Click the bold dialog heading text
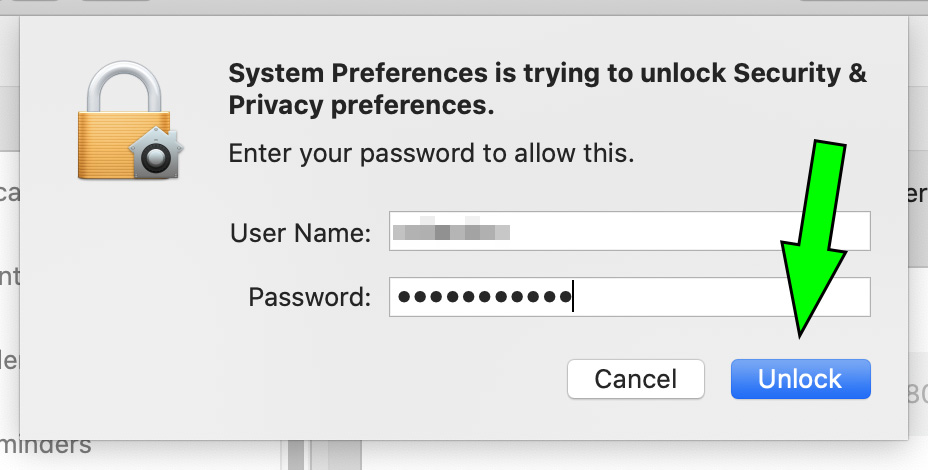The image size is (928, 470). [547, 89]
